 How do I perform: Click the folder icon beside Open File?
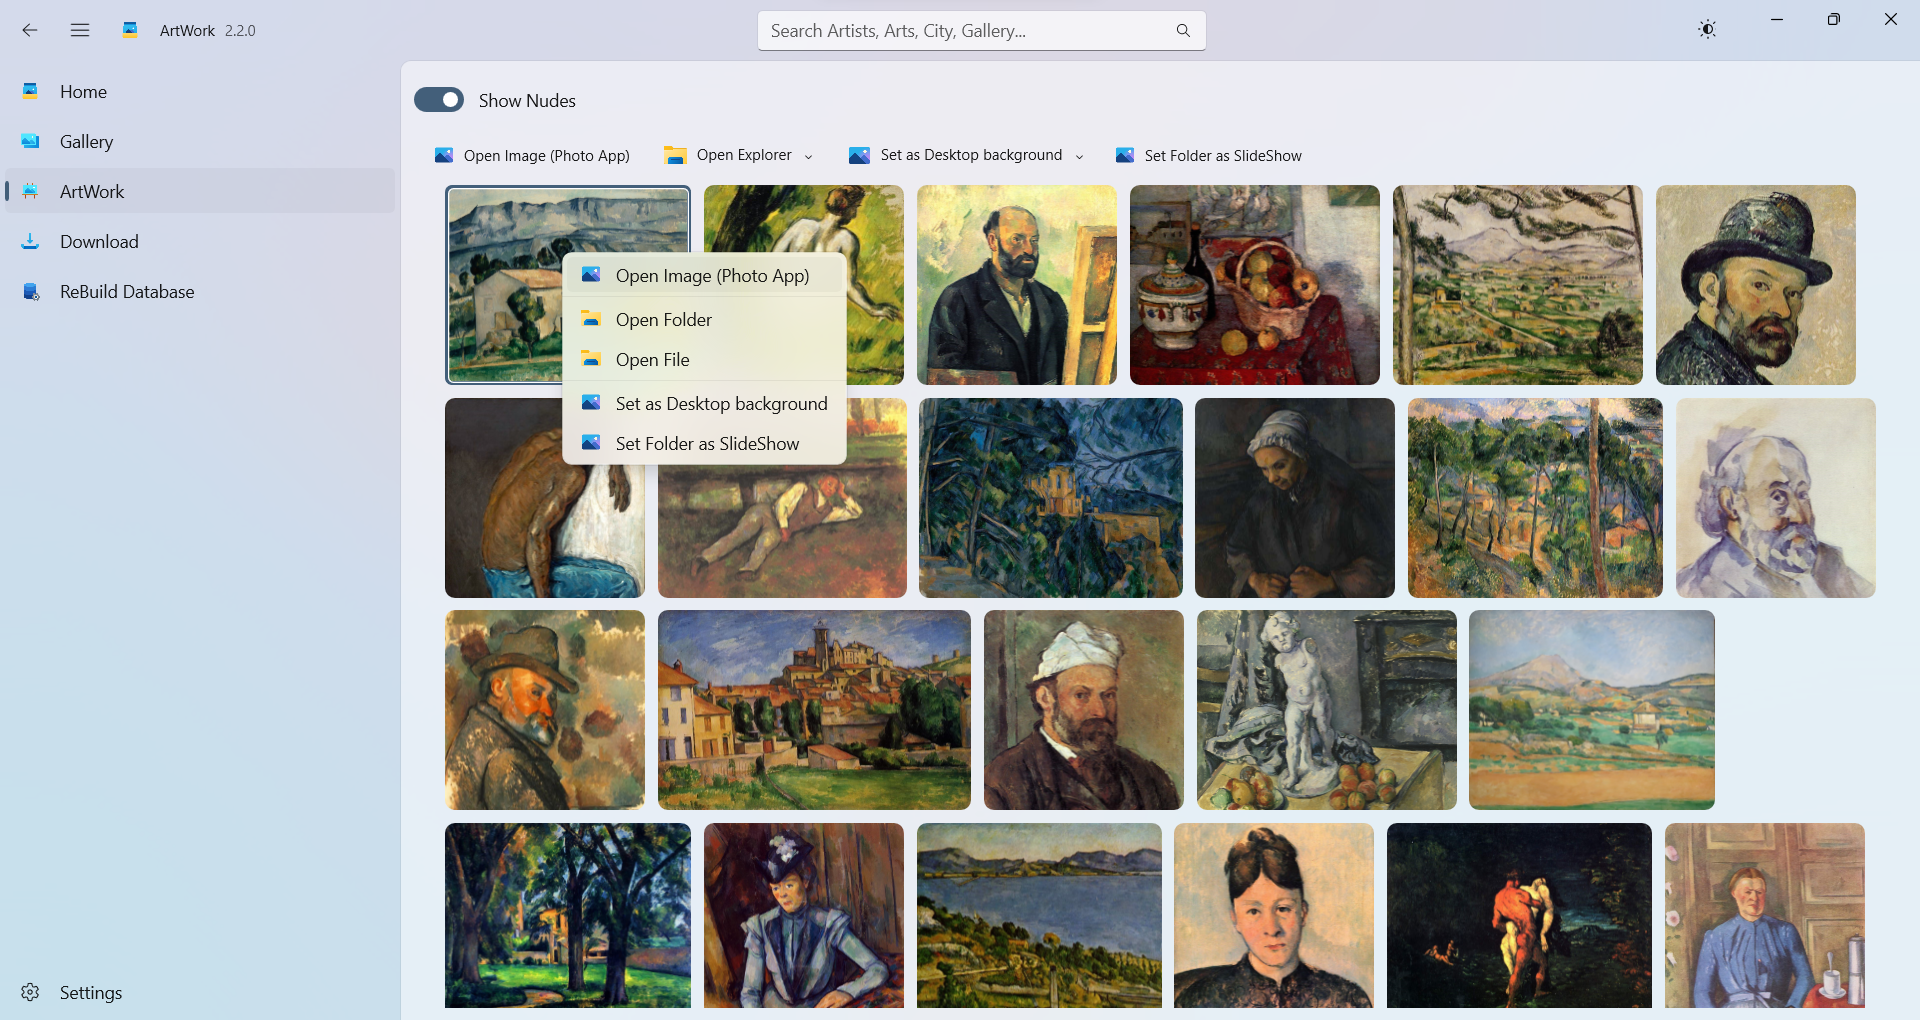tap(591, 358)
